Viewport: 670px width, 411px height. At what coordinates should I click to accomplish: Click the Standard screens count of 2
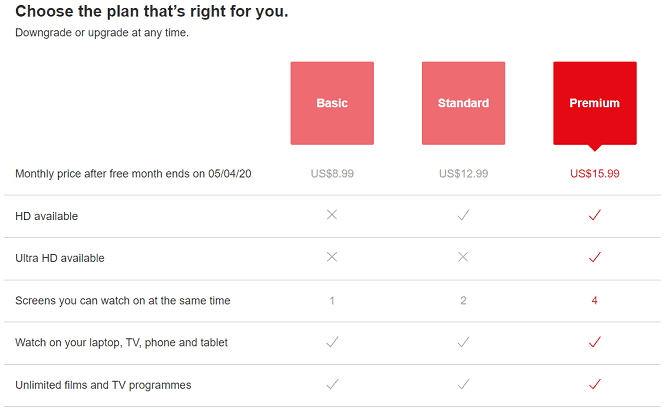[463, 300]
